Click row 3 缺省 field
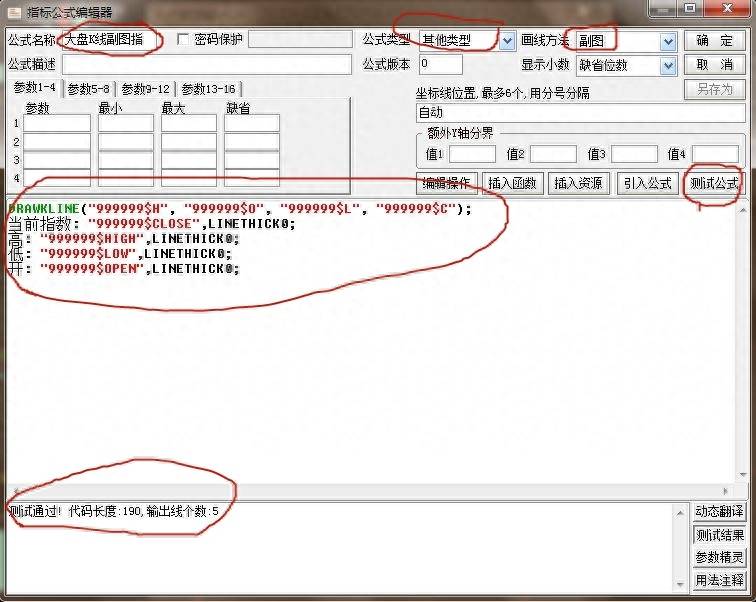Viewport: 756px width, 602px height. [252, 160]
